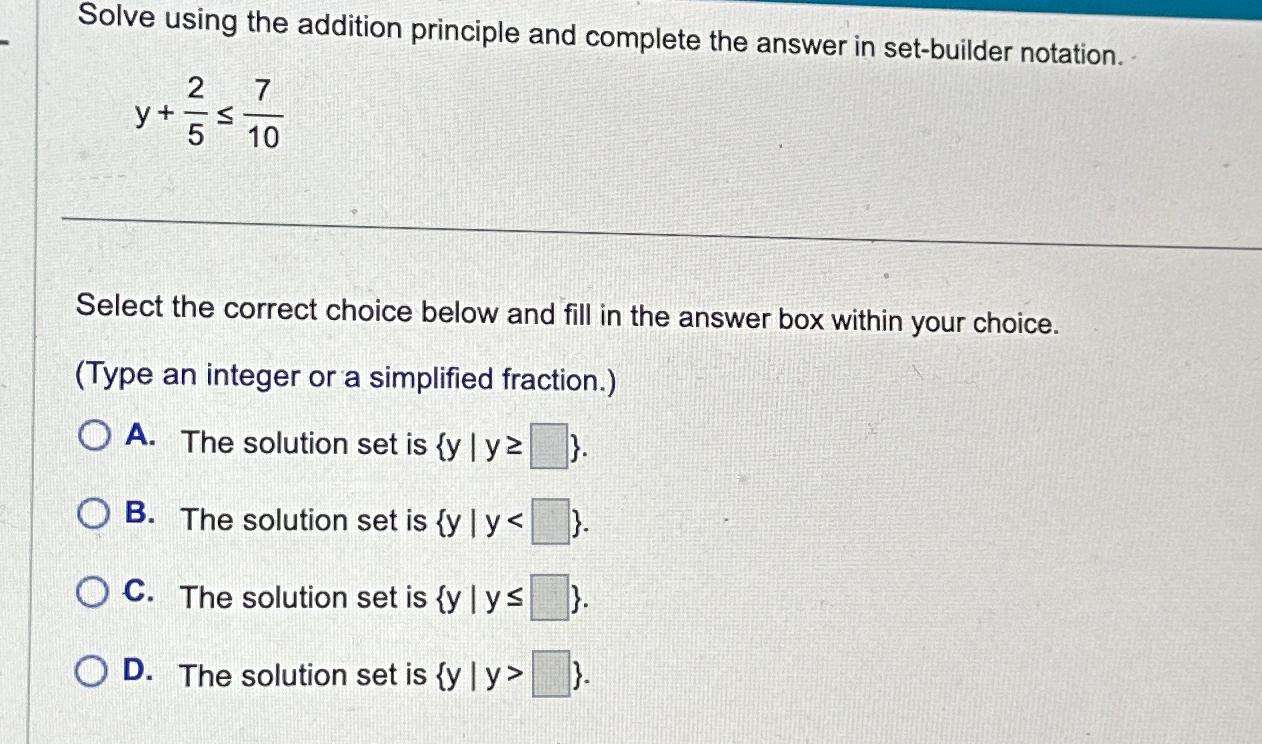Select radio button for choice B
1262x744 pixels.
tap(95, 512)
